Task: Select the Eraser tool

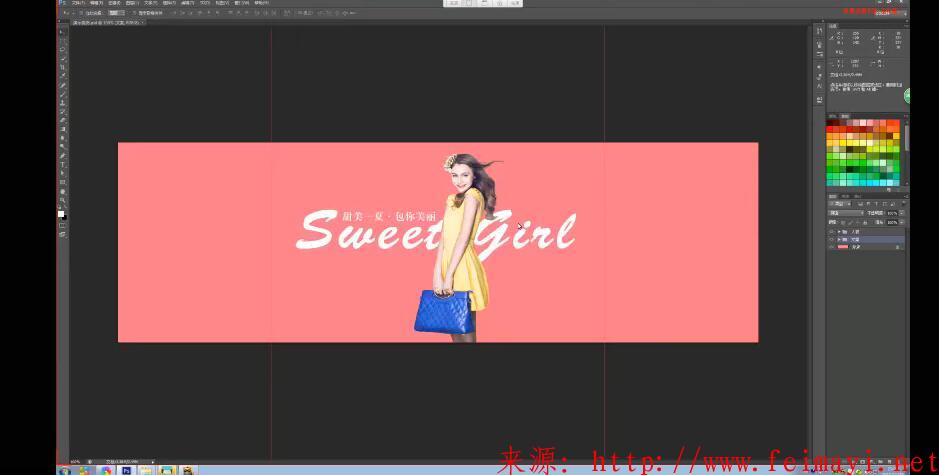Action: coord(62,120)
